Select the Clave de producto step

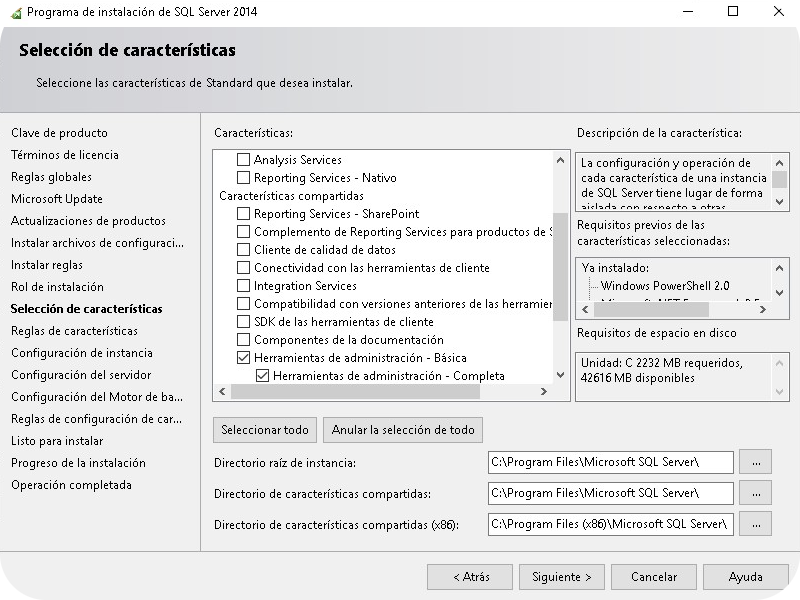click(62, 132)
